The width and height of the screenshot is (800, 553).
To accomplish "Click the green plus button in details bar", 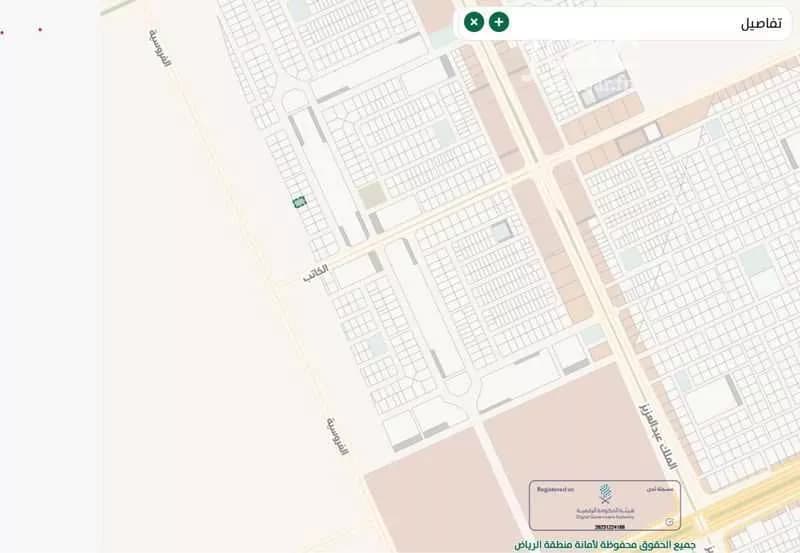I will click(x=498, y=22).
